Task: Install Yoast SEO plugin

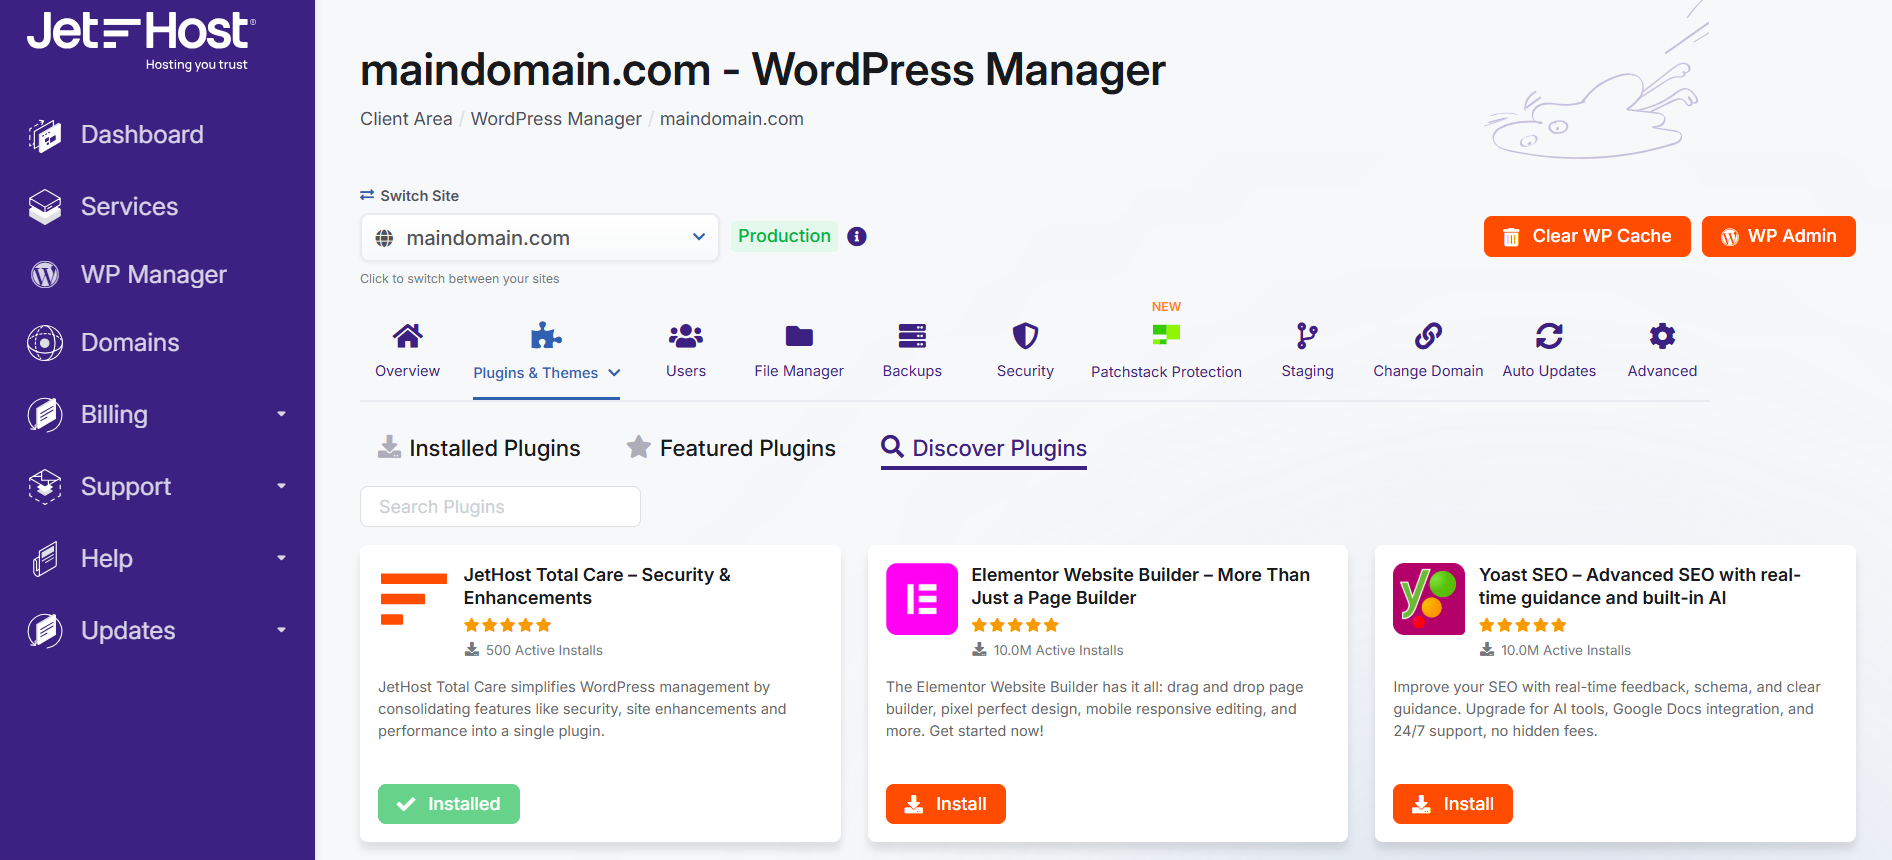Action: [1453, 804]
